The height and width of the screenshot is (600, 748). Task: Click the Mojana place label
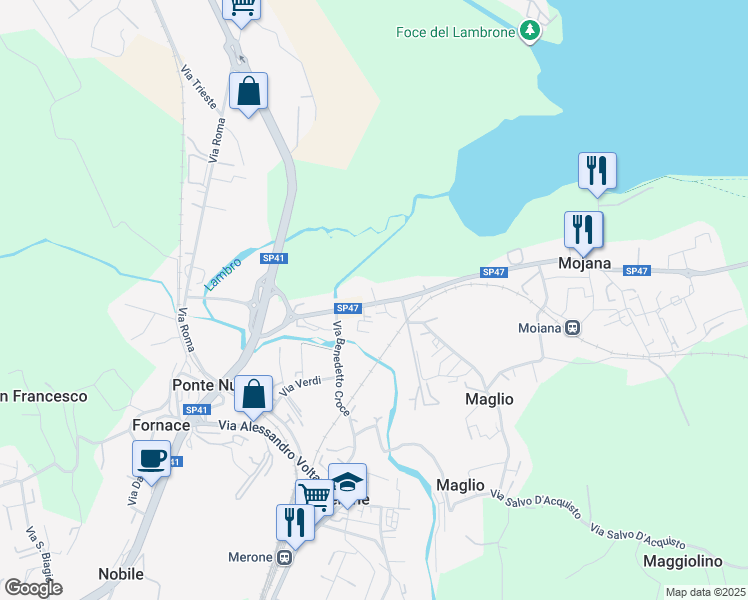(584, 263)
